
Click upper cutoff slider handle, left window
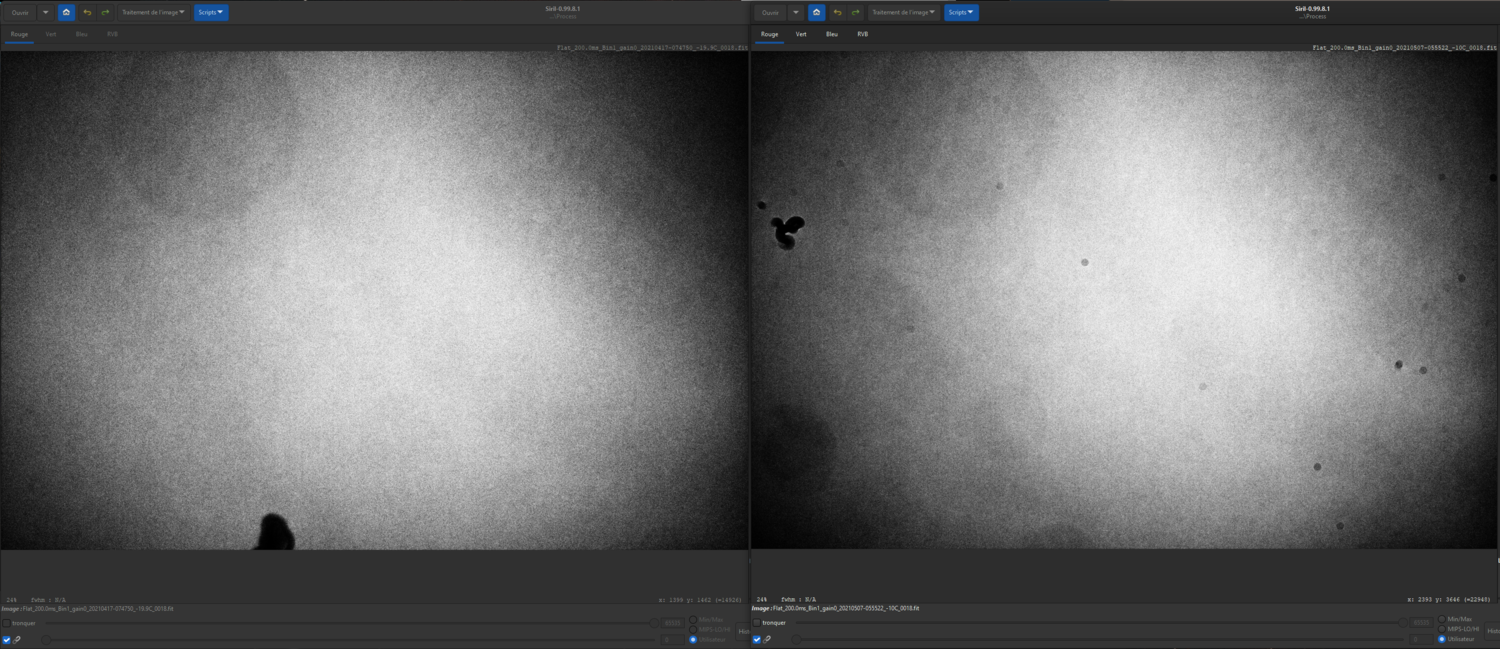(x=654, y=623)
